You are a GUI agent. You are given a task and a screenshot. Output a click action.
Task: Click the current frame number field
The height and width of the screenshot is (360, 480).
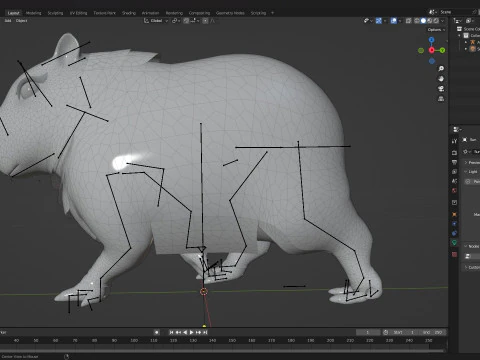368,332
